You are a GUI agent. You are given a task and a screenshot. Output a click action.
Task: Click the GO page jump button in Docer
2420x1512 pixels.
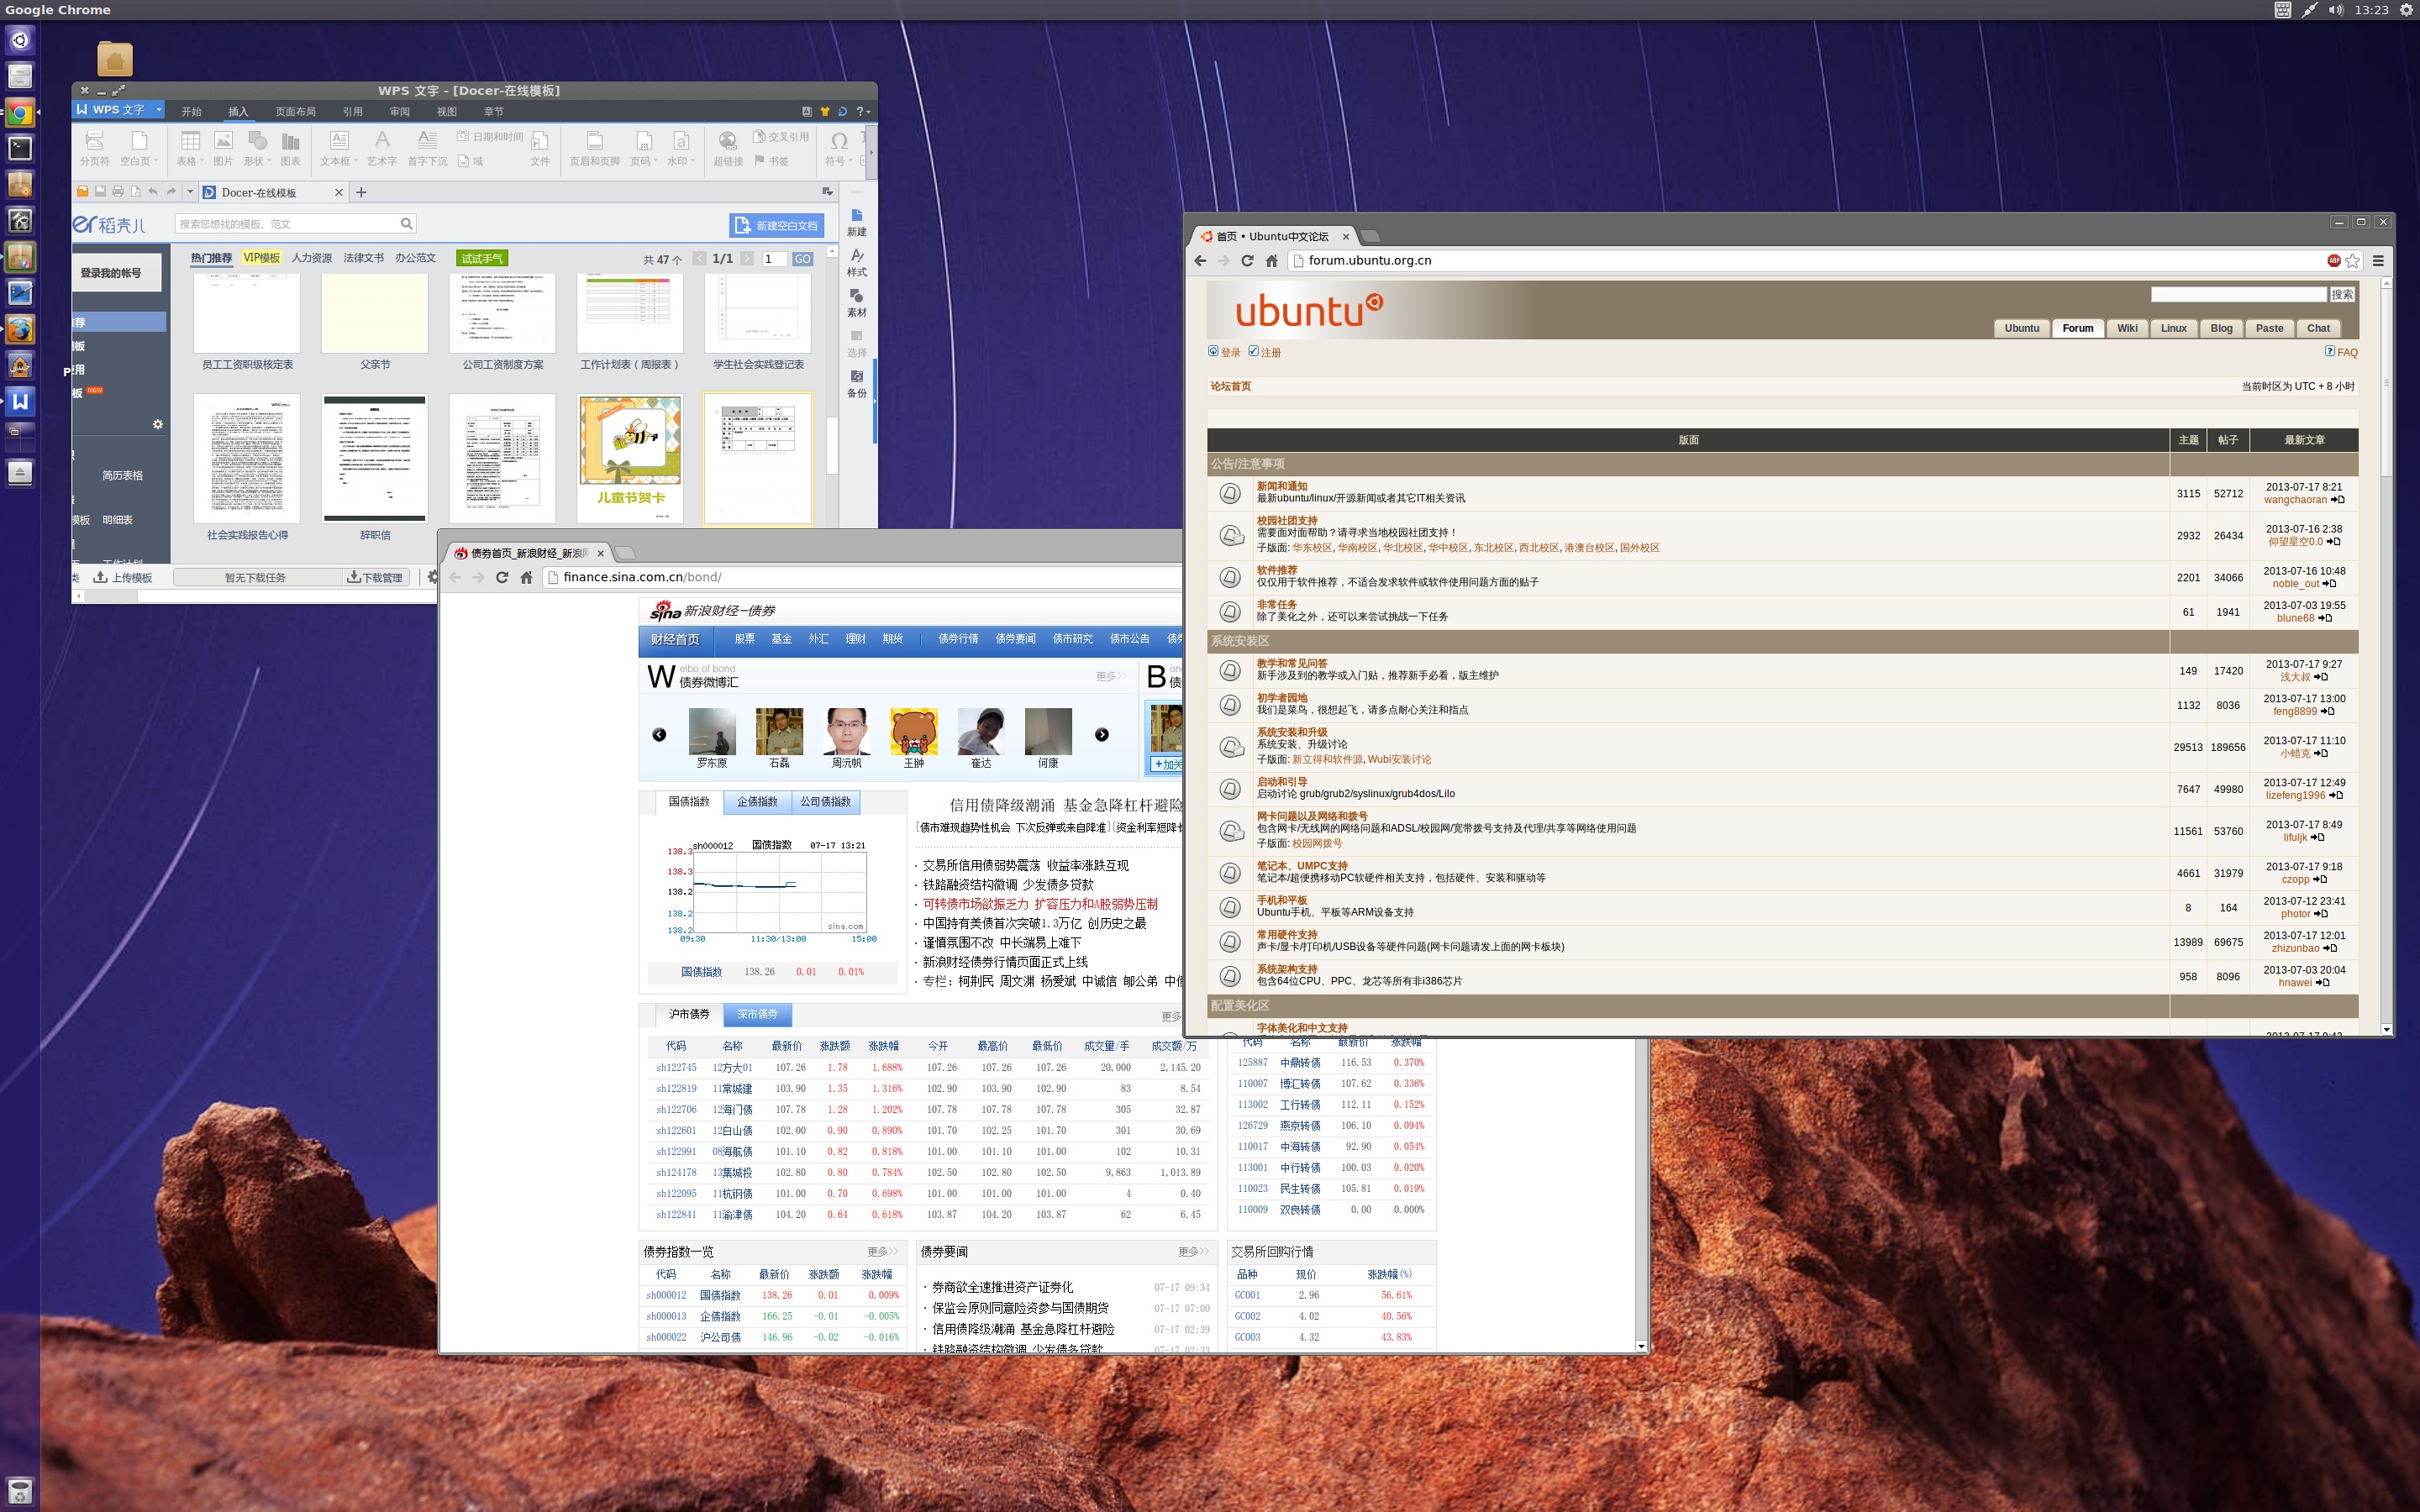pos(802,259)
